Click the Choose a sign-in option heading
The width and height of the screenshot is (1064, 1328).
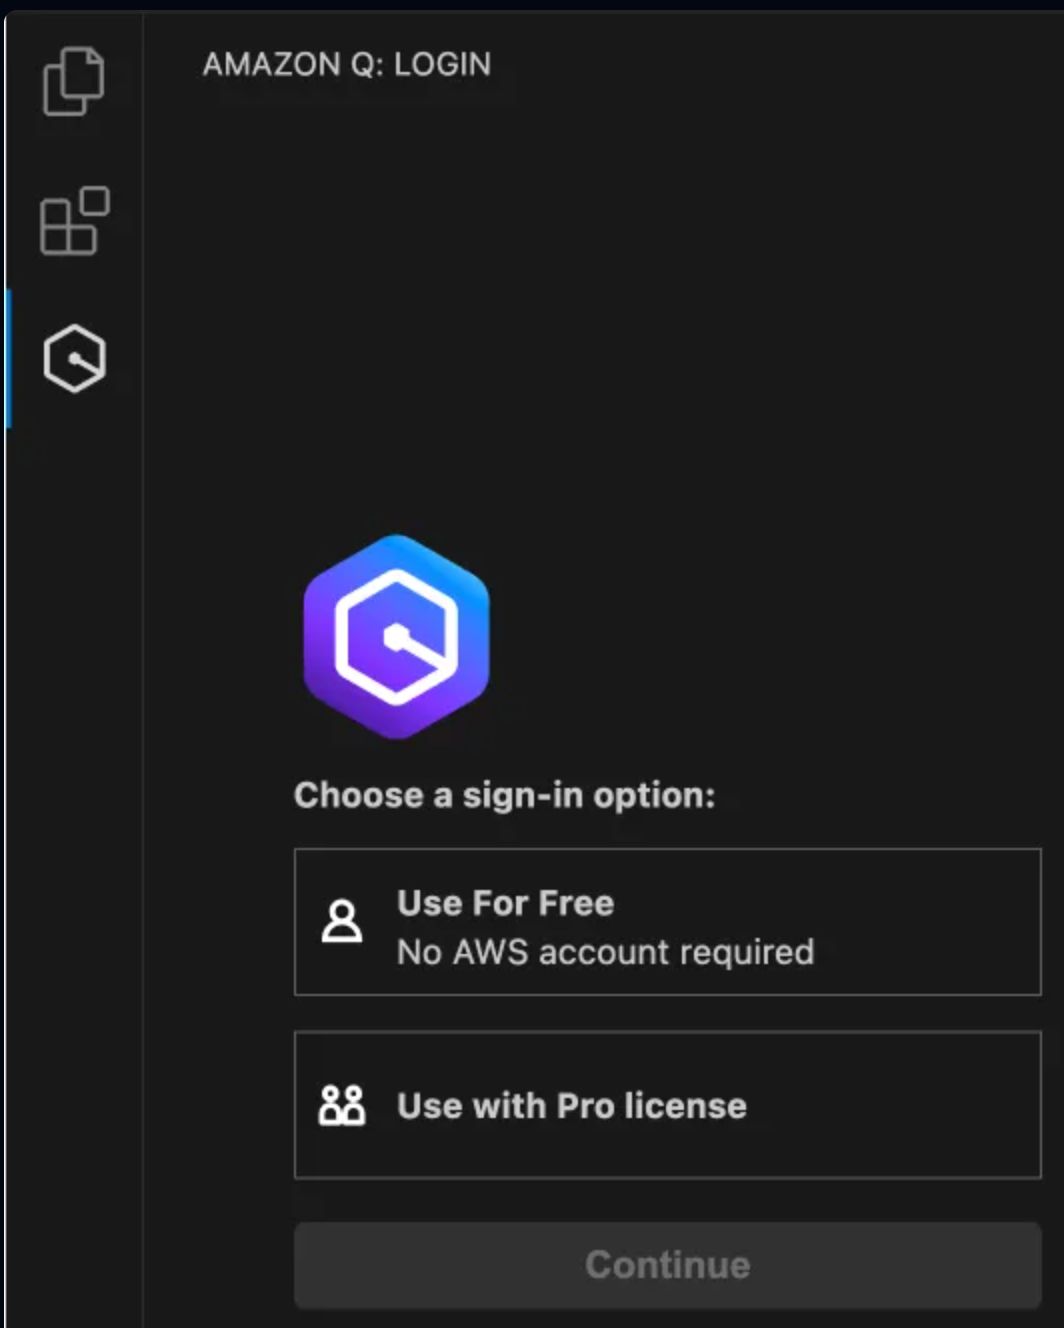pyautogui.click(x=504, y=795)
